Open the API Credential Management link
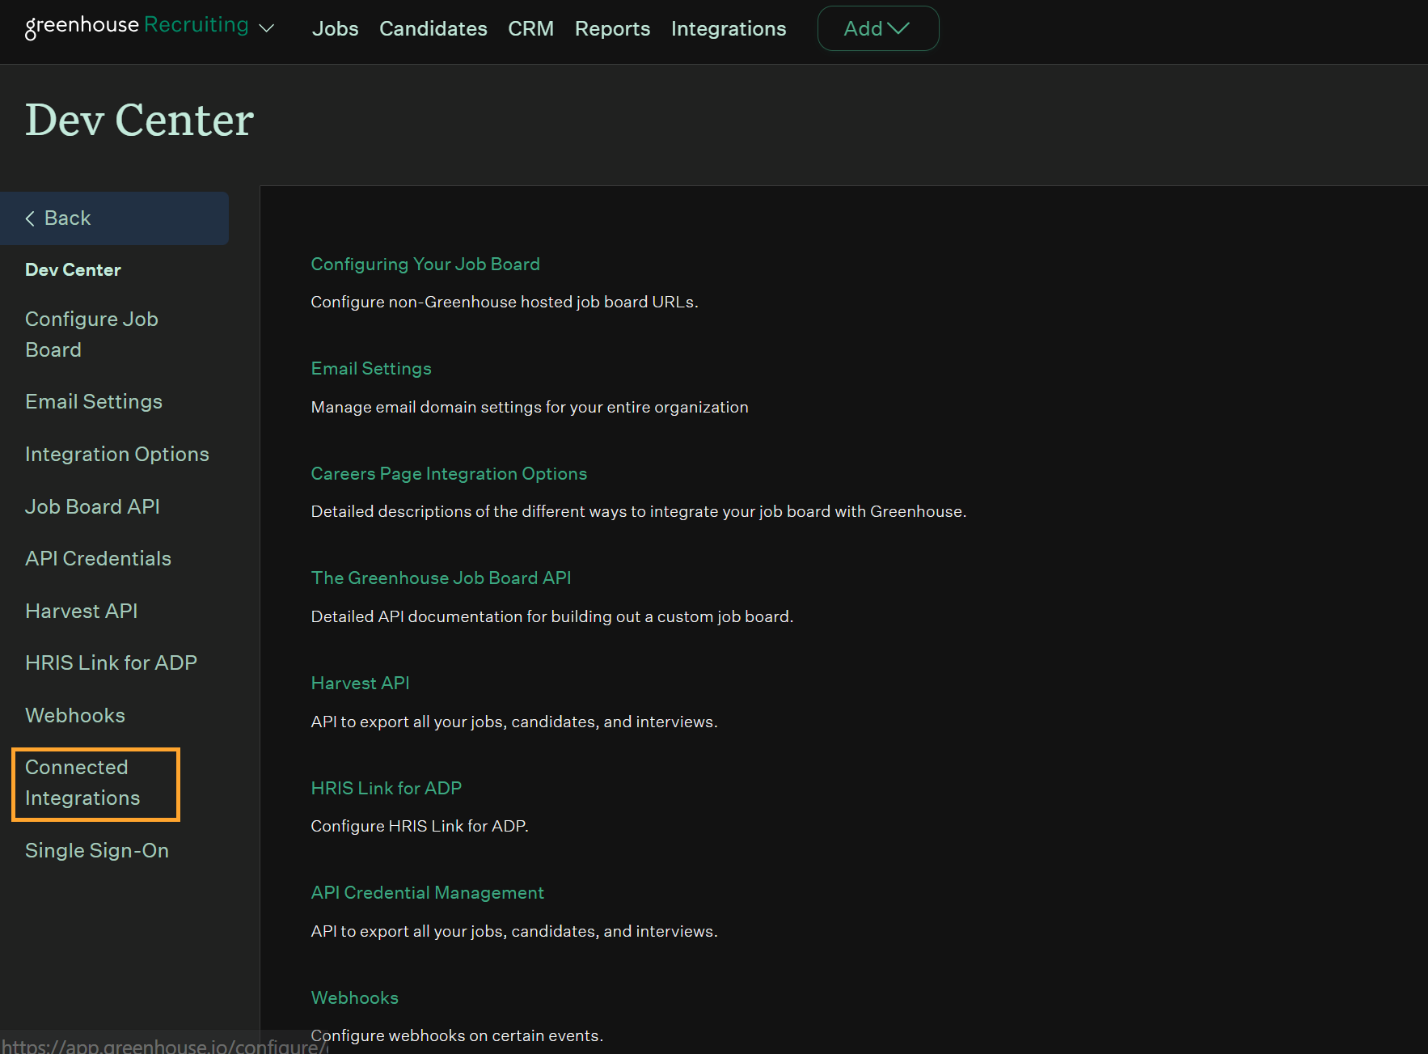The width and height of the screenshot is (1428, 1054). [427, 893]
